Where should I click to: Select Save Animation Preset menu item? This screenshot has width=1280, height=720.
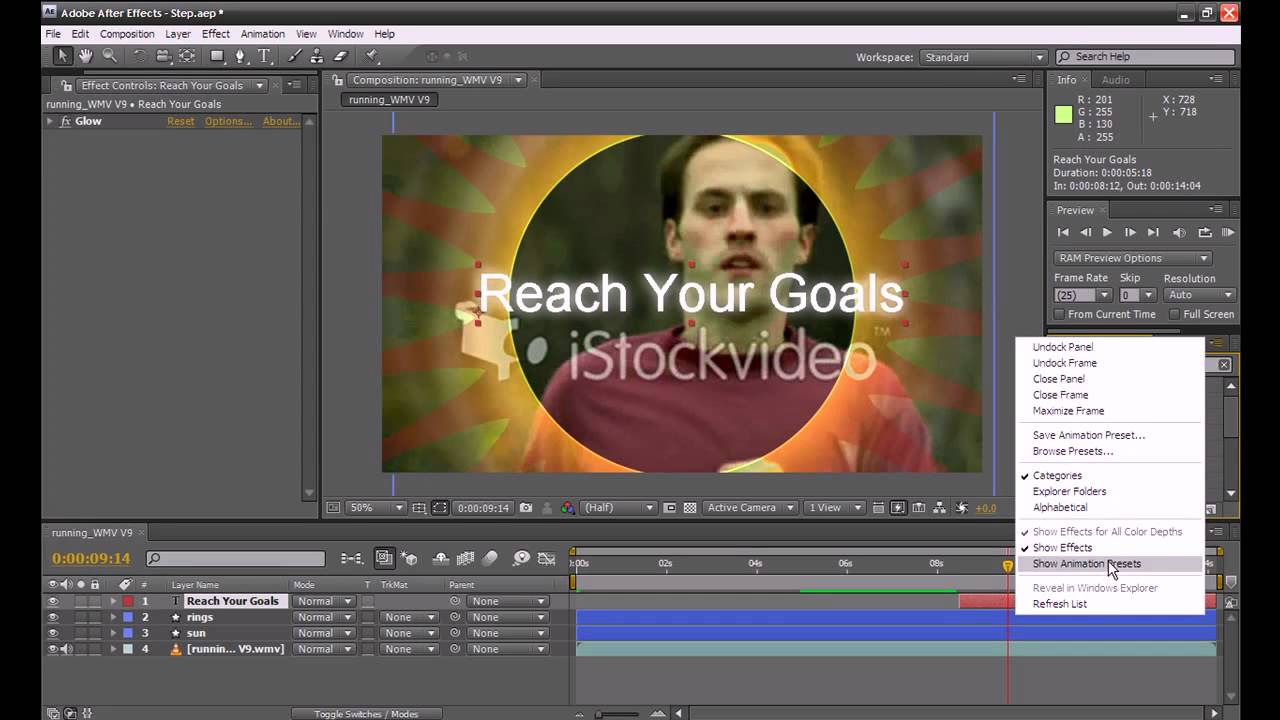1088,435
